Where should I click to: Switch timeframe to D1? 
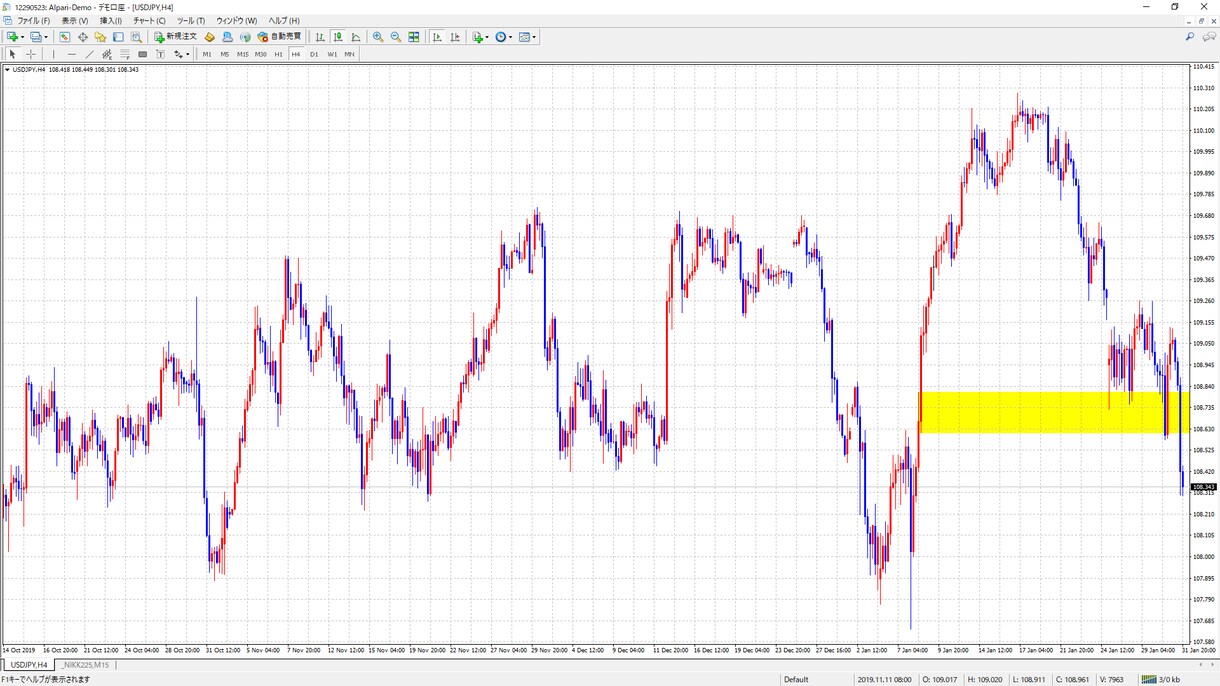point(314,54)
